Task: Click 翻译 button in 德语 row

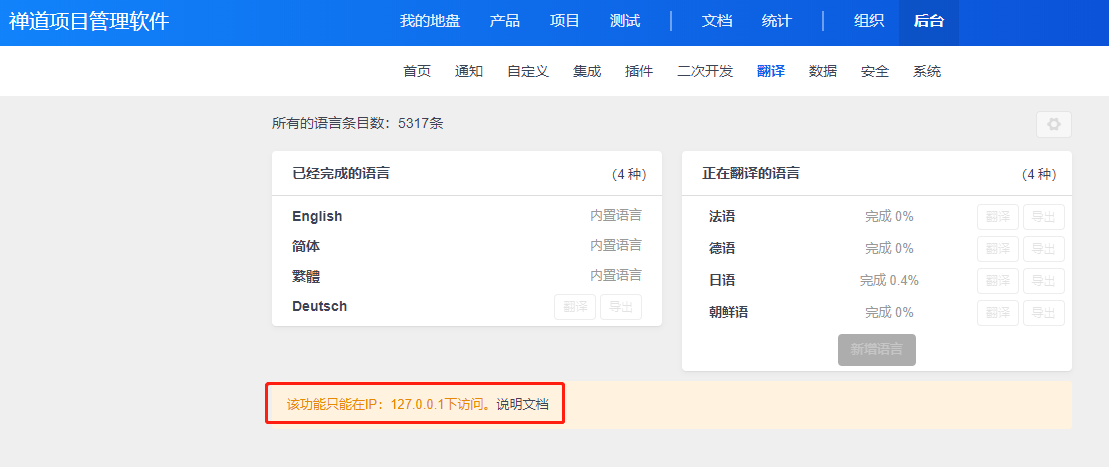Action: (x=998, y=249)
